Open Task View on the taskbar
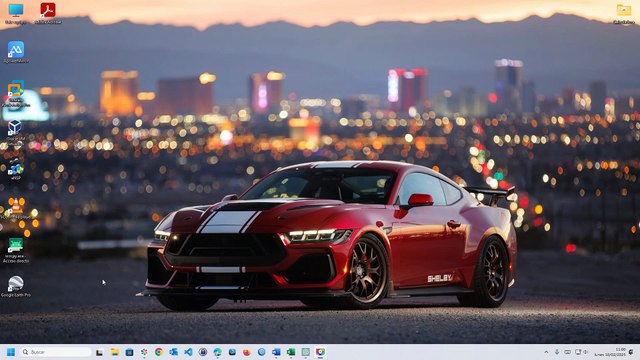 coord(99,352)
